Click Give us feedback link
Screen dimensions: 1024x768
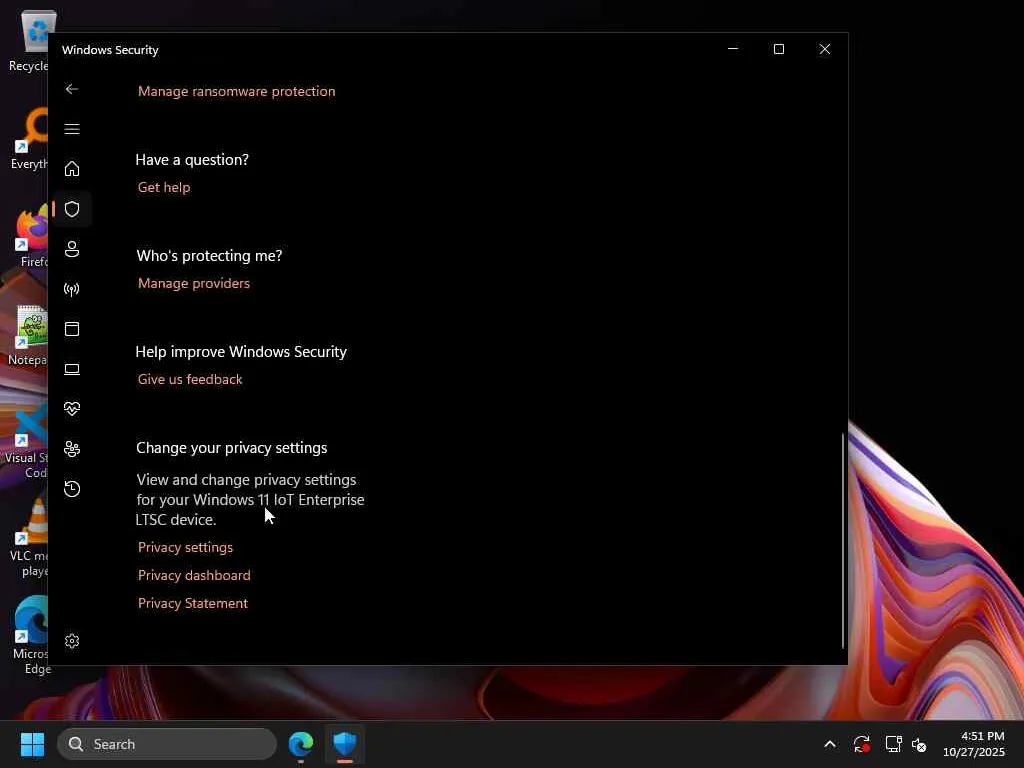[190, 379]
